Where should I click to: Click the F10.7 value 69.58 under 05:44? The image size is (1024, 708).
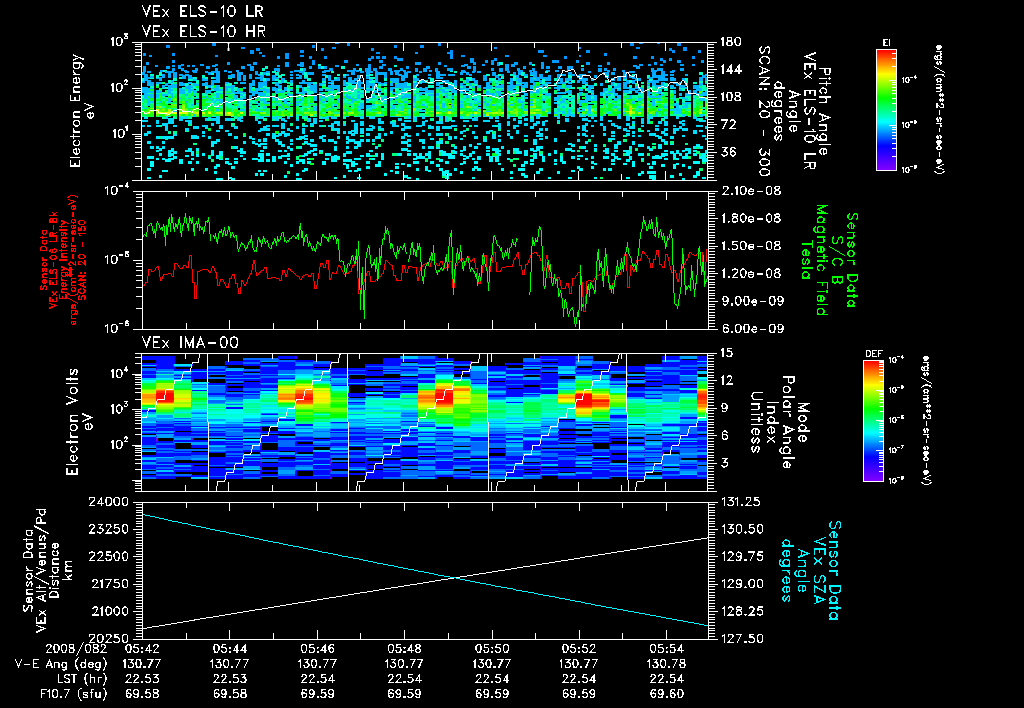pos(230,694)
